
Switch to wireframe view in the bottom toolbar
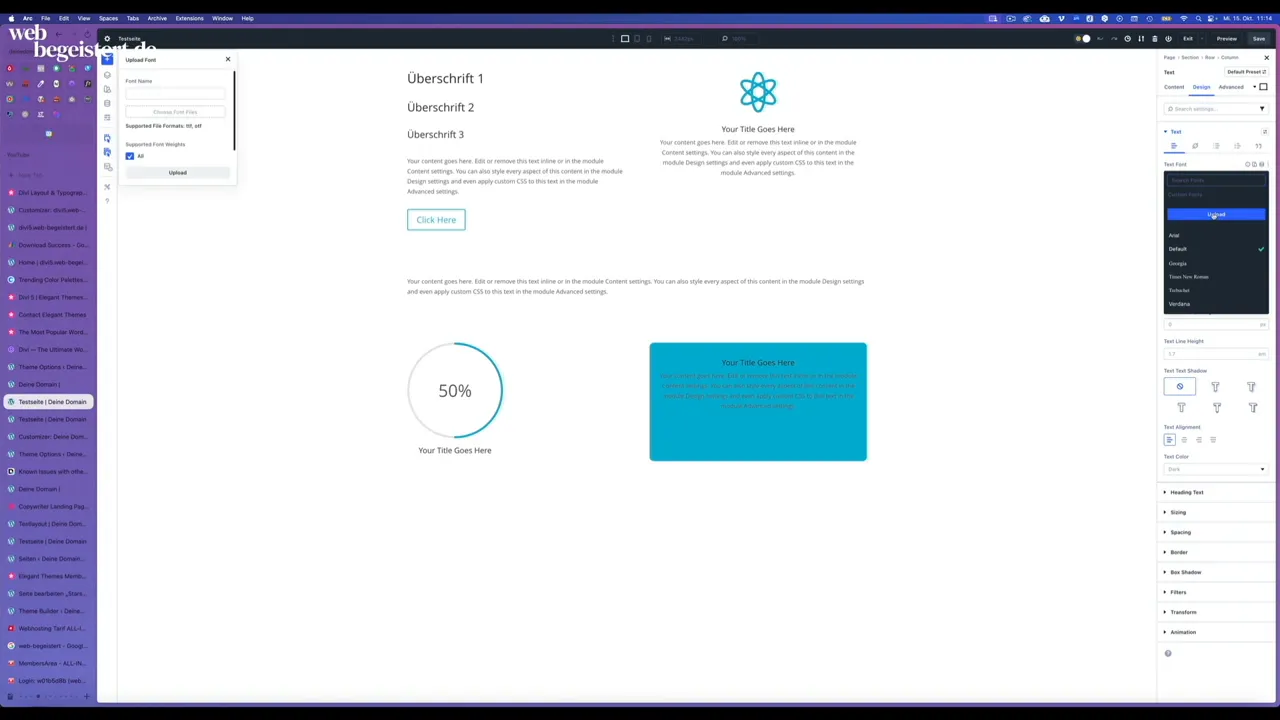click(x=612, y=38)
